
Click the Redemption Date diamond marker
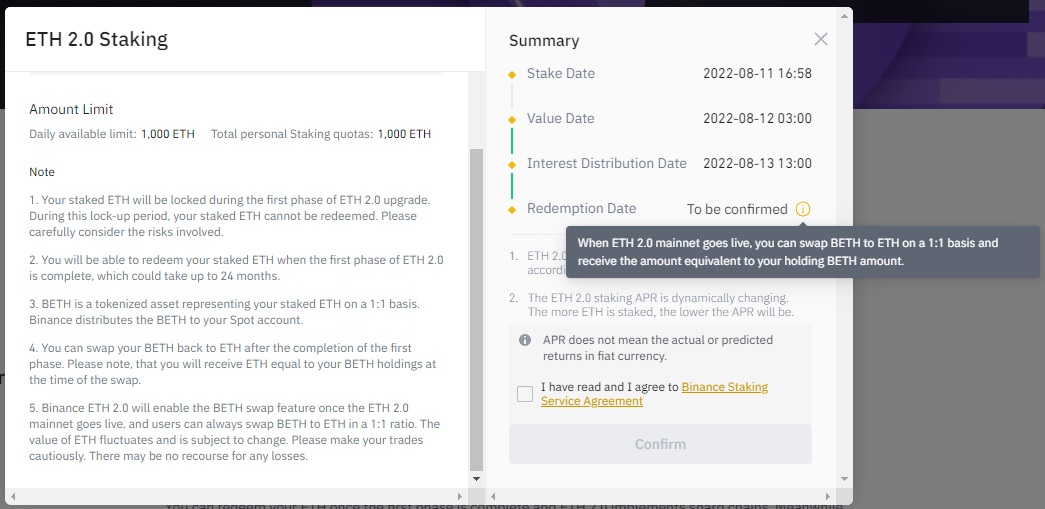click(x=512, y=209)
